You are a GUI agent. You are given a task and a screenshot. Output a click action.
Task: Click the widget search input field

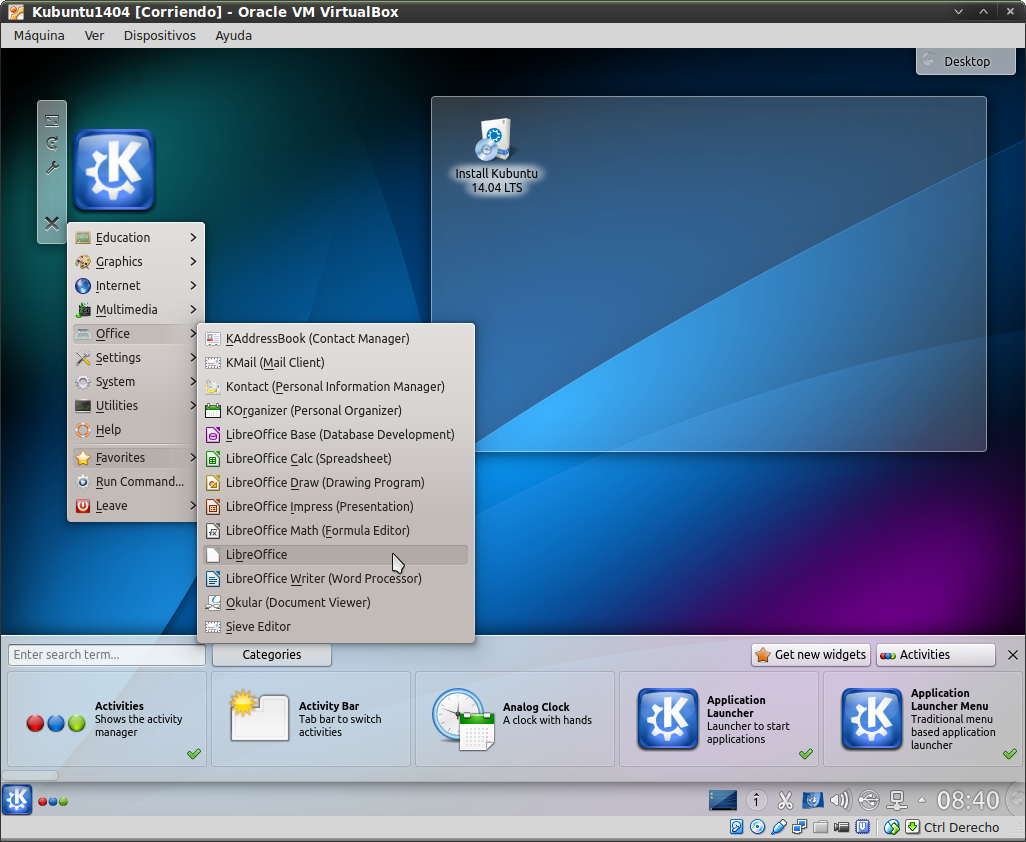click(x=106, y=655)
